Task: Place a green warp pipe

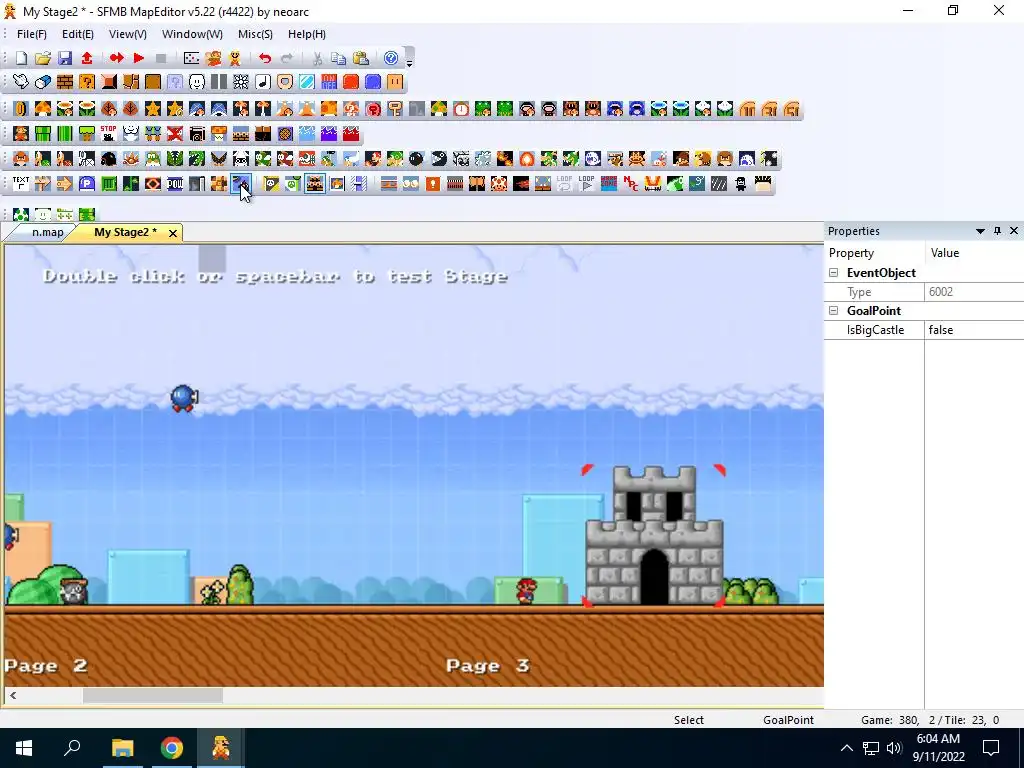Action: 43,134
